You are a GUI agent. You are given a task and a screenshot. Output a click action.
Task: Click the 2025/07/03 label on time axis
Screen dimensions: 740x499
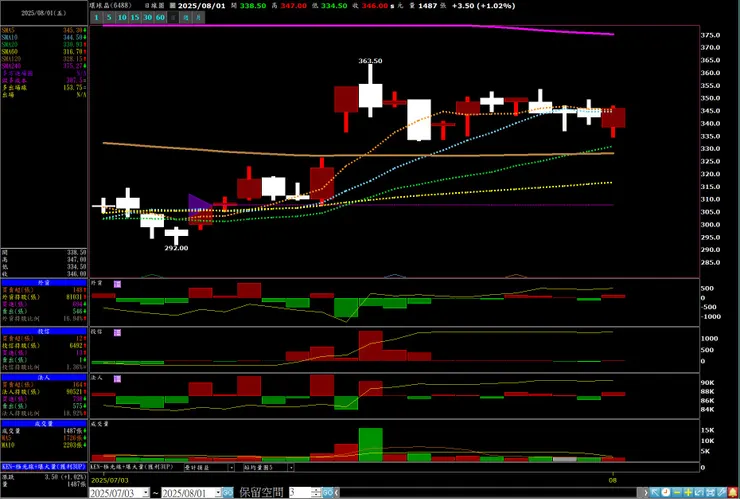tap(109, 480)
